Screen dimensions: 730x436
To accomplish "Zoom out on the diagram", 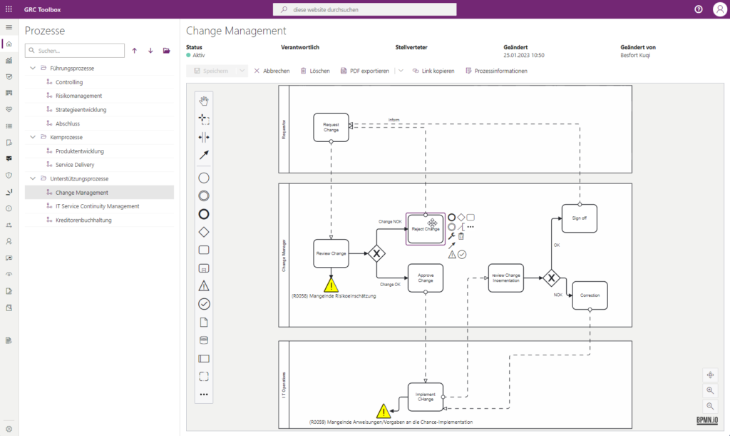I will click(710, 406).
